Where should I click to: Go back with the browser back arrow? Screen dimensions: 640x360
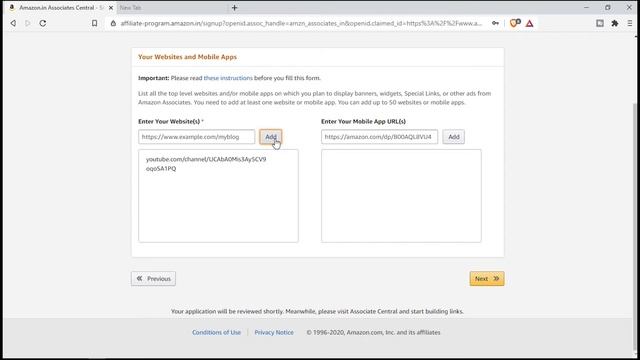13,23
